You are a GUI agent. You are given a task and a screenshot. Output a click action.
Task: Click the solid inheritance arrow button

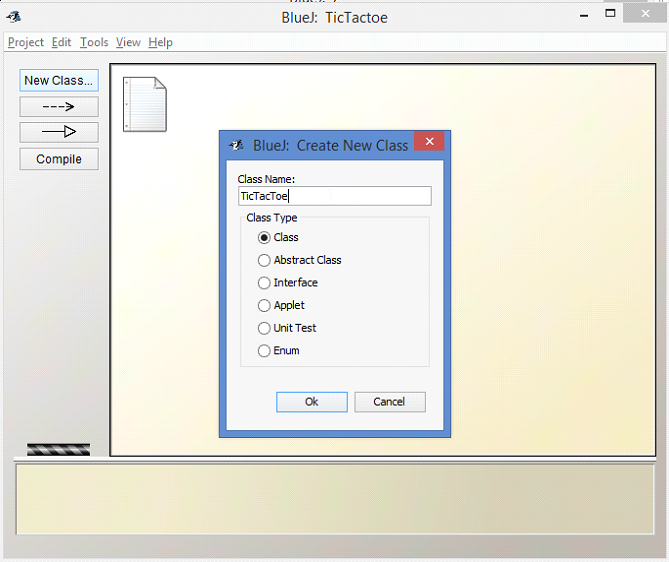tap(59, 132)
